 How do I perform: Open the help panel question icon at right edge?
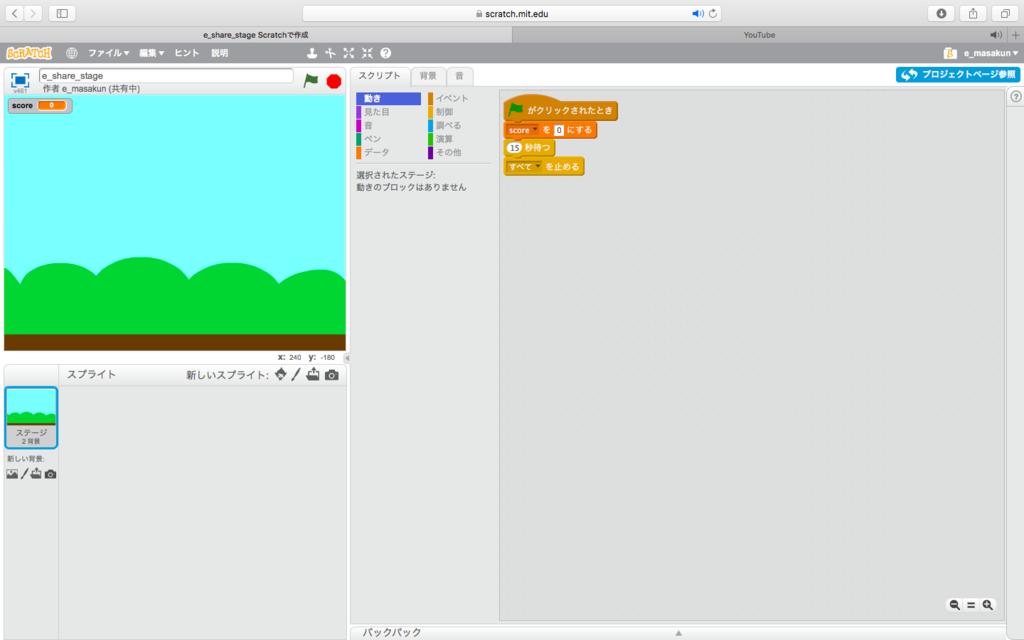point(1016,96)
